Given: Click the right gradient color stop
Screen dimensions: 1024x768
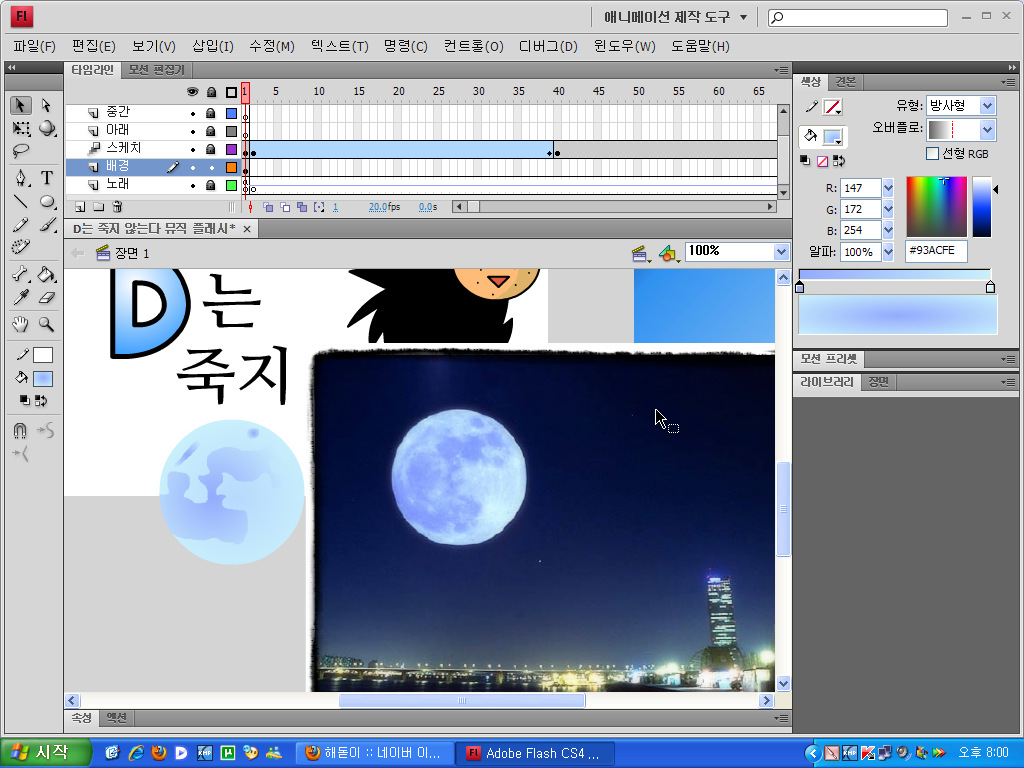Looking at the screenshot, I should [x=990, y=288].
